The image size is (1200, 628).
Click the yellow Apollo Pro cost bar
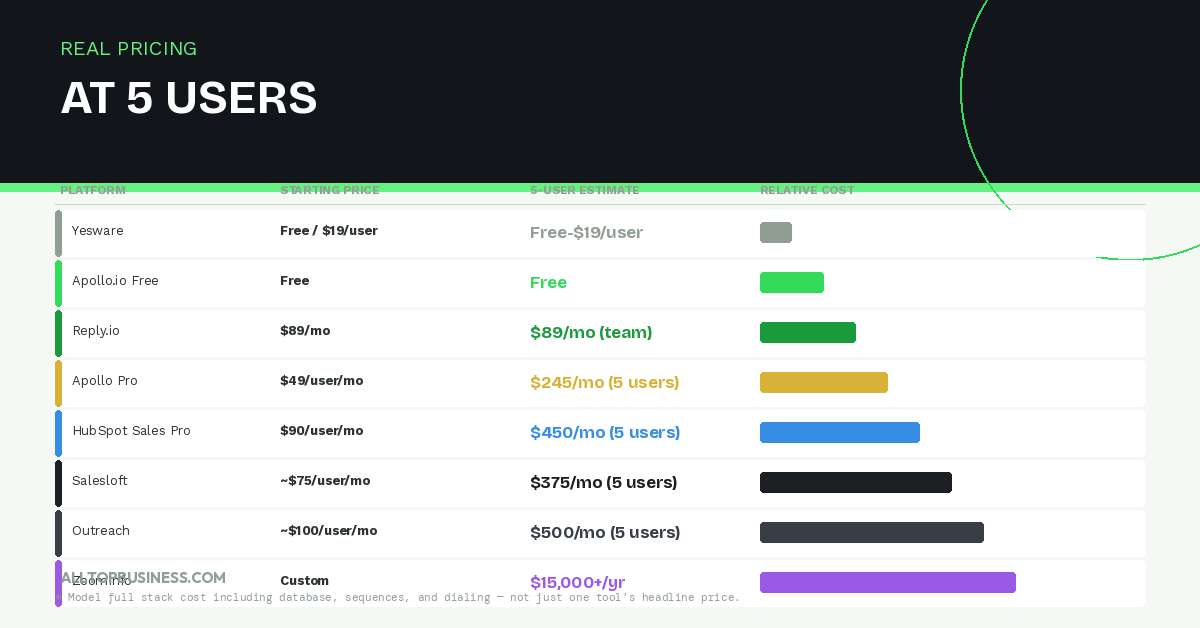click(x=824, y=383)
